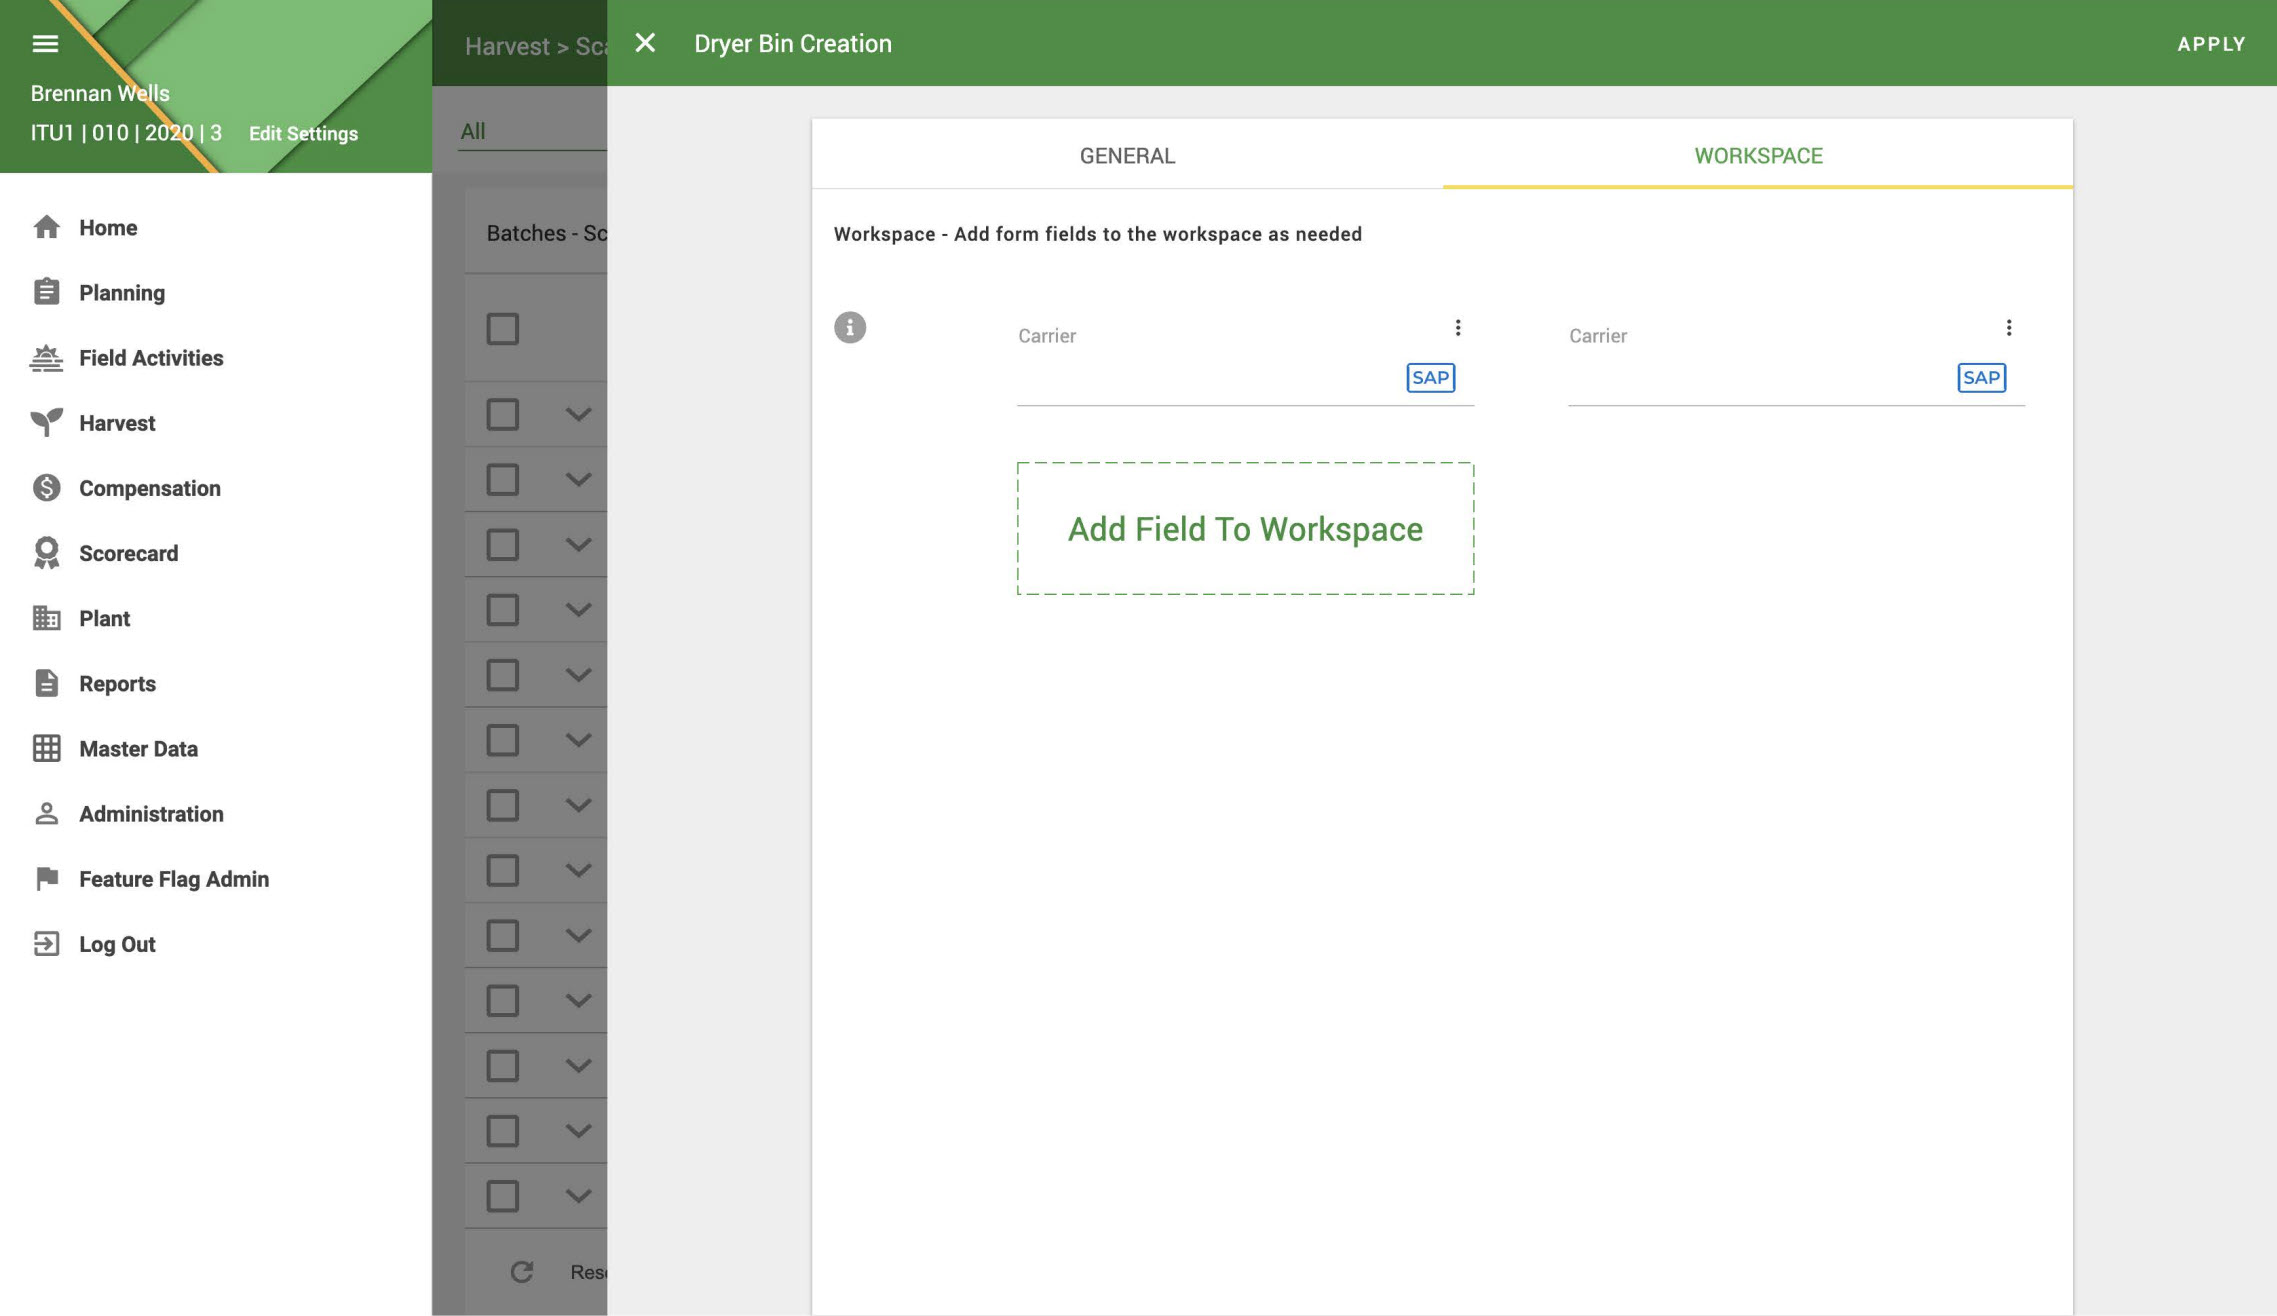
Task: Expand the second batch row chevron
Action: [578, 479]
